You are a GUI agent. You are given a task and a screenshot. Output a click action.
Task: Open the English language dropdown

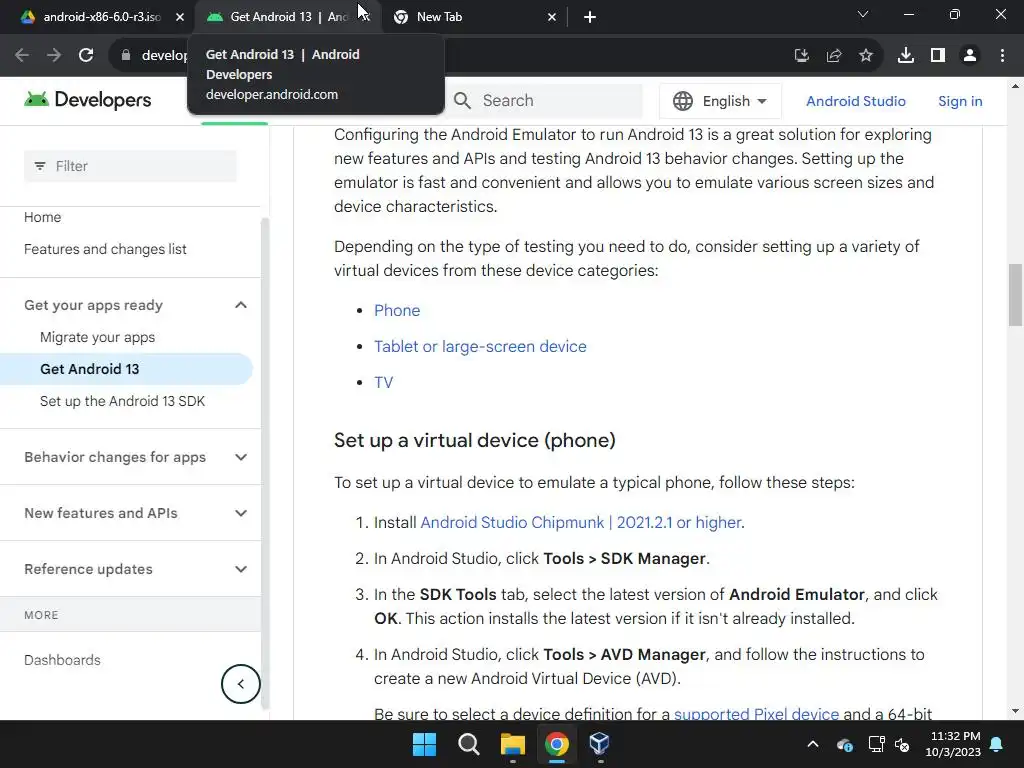click(720, 101)
